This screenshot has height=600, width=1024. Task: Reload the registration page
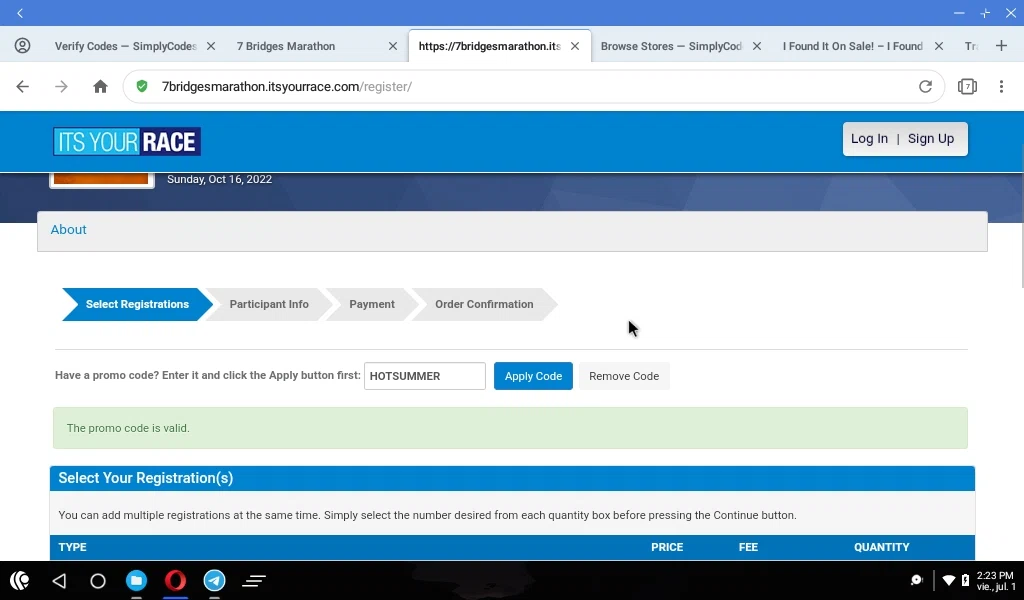925,86
